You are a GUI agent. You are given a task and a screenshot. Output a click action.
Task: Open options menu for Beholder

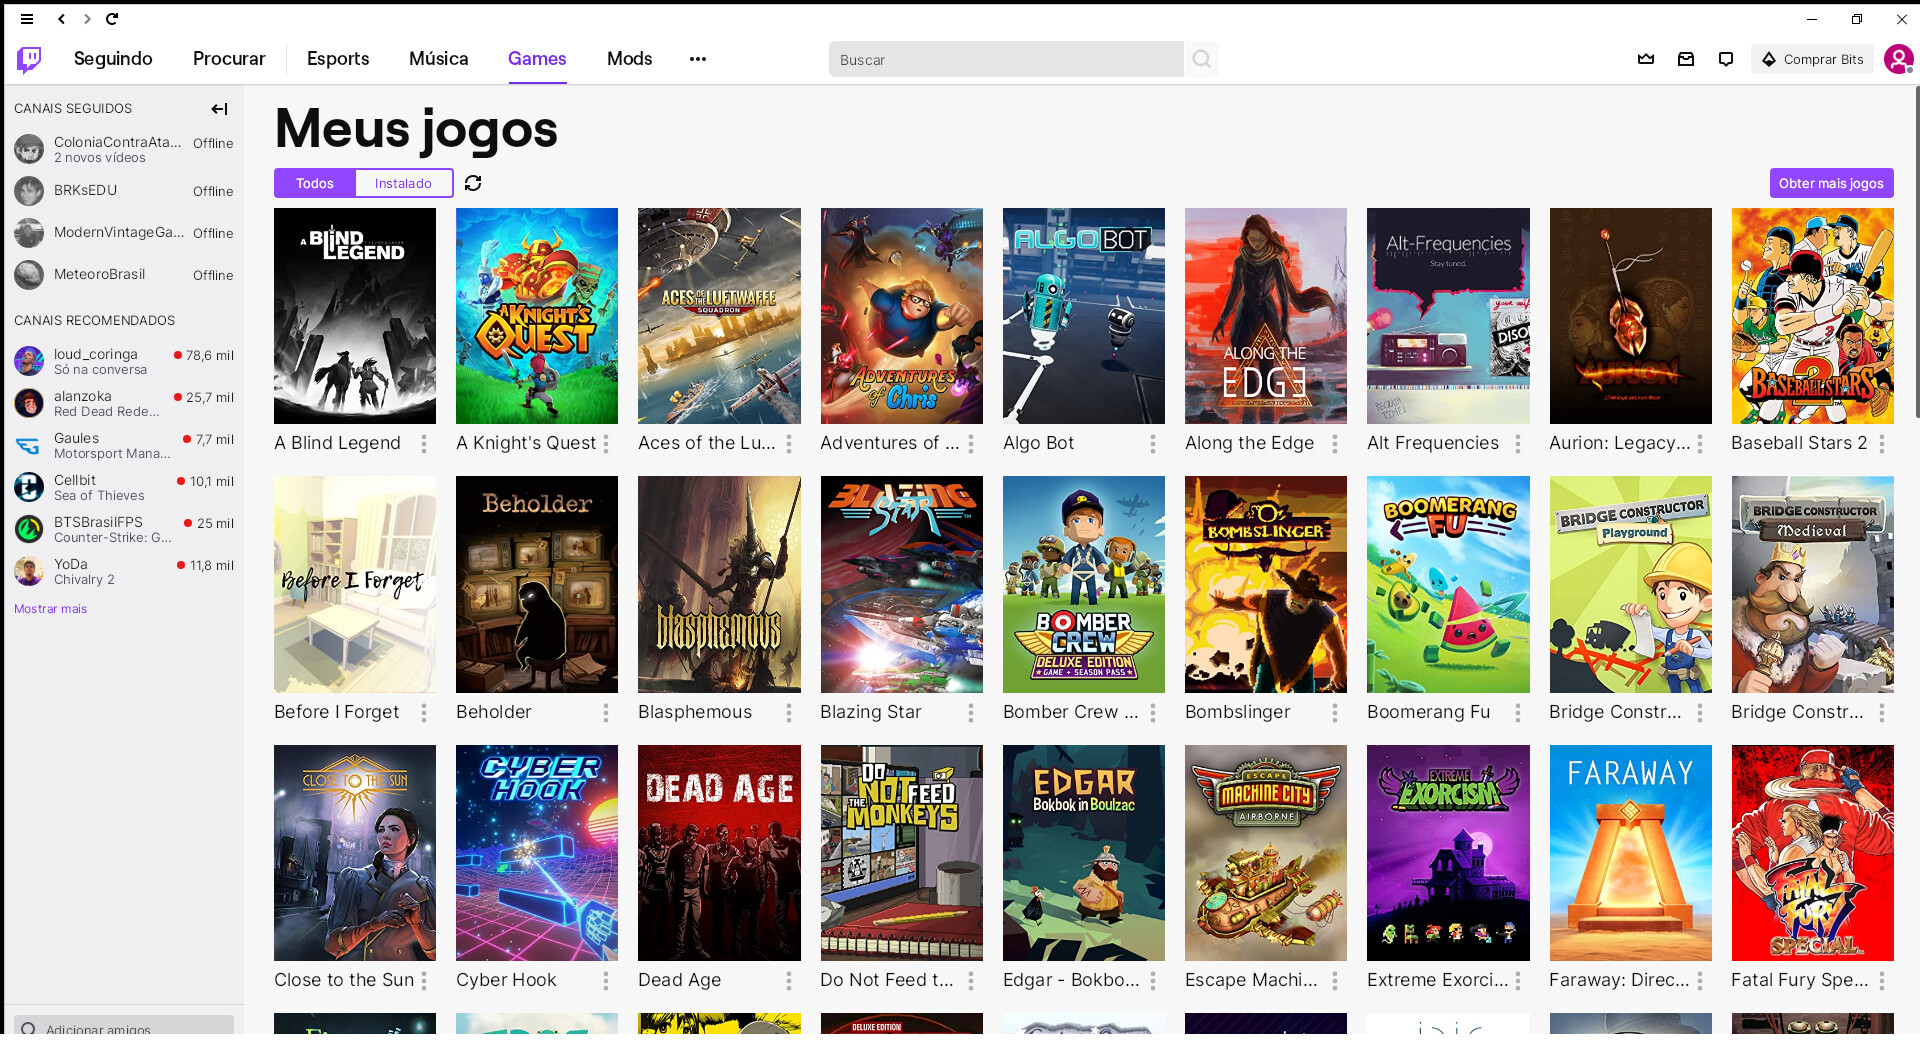(x=606, y=713)
